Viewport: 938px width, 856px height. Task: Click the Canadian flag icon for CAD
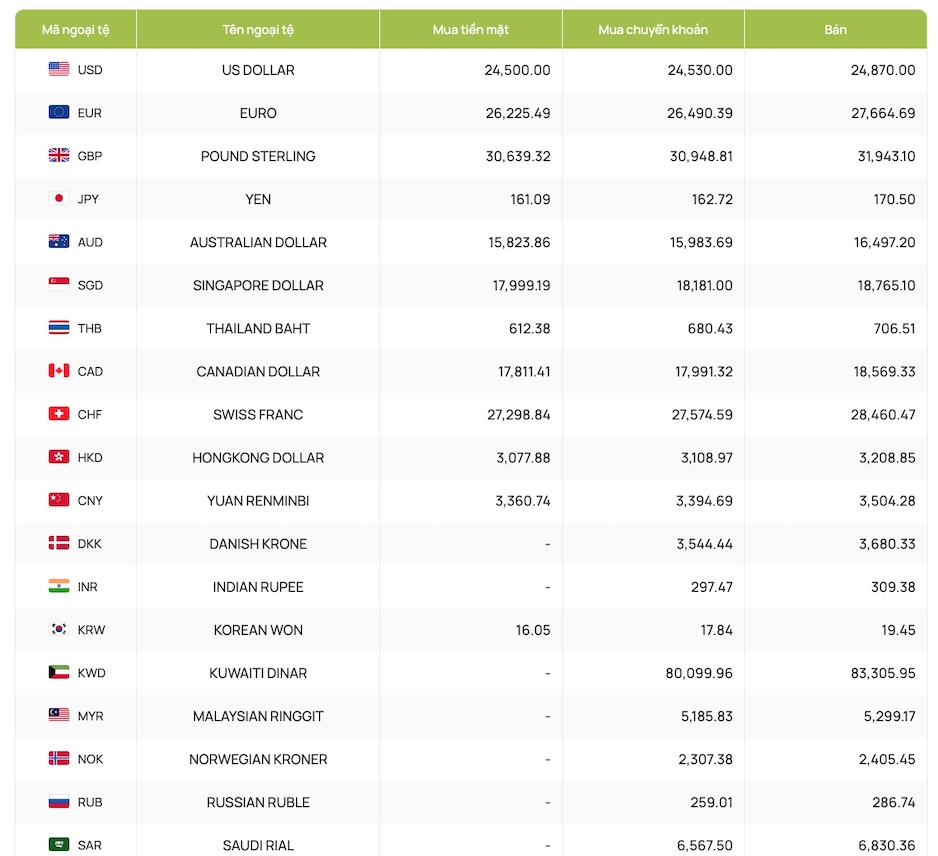point(59,370)
